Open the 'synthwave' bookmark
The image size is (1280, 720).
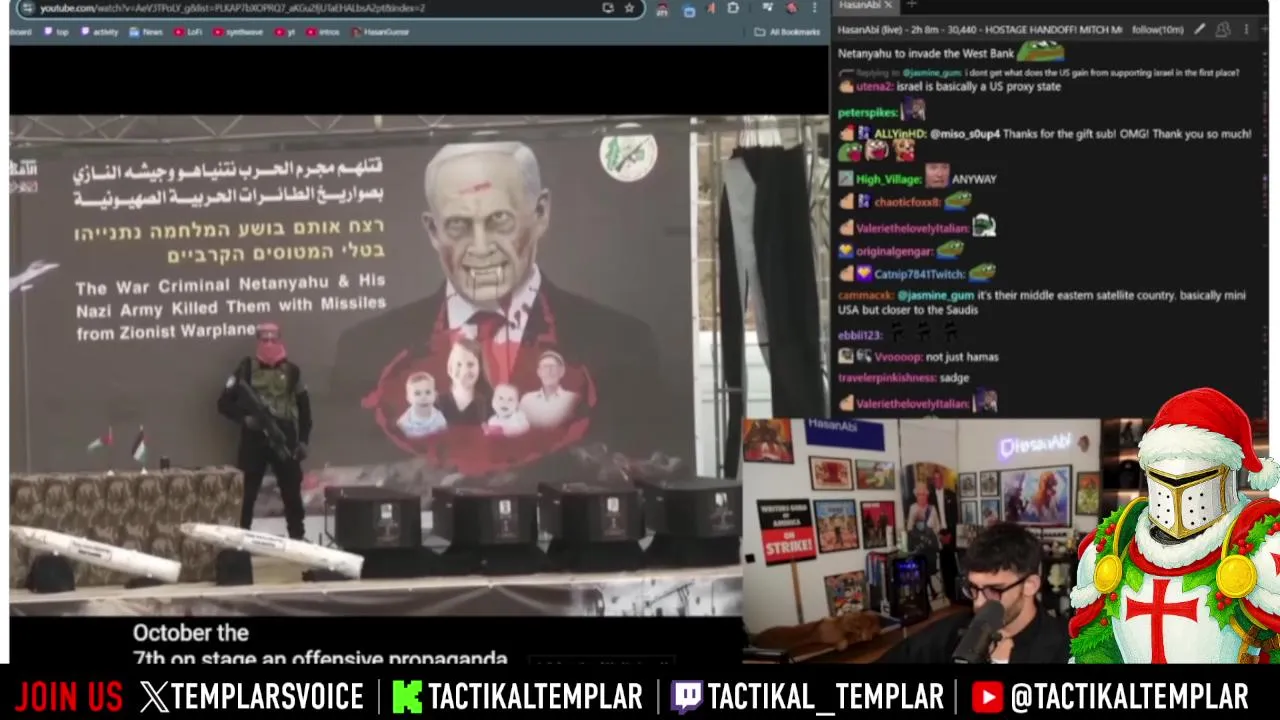pos(238,32)
